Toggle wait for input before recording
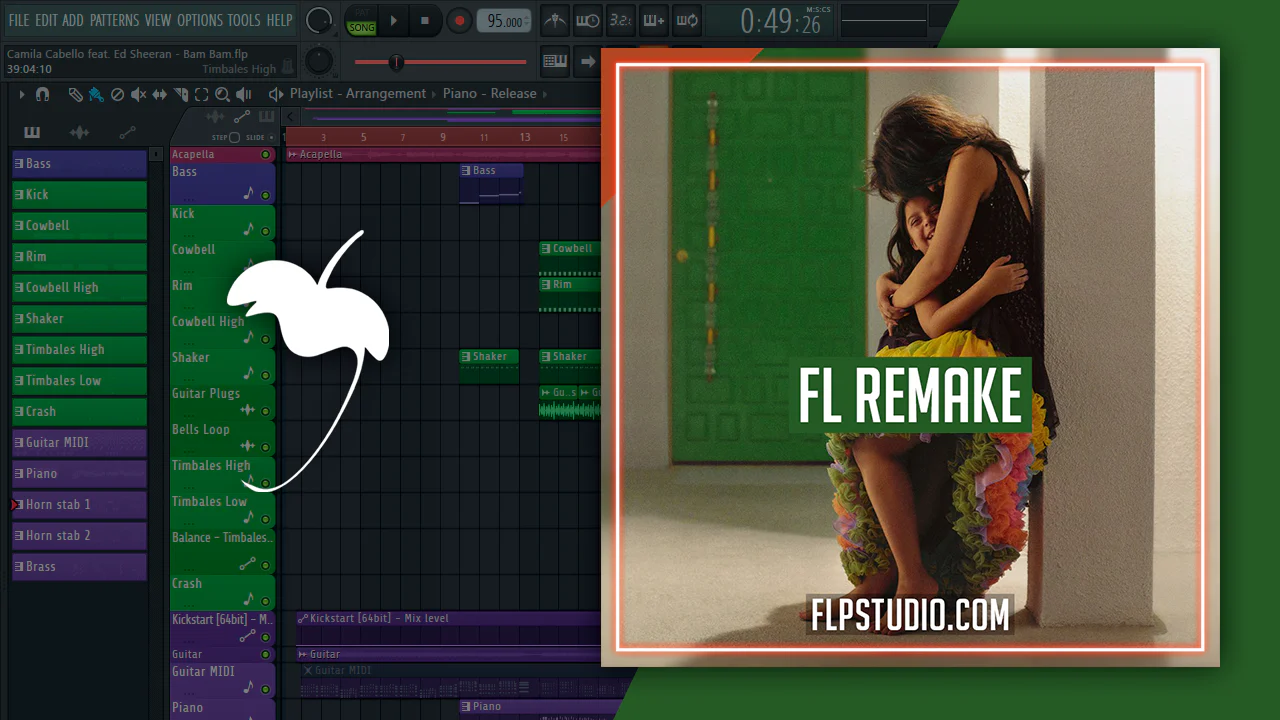This screenshot has width=1280, height=720. [588, 20]
